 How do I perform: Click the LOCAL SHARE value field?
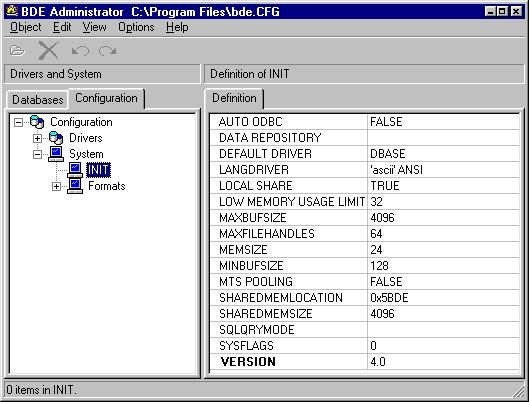coord(443,185)
